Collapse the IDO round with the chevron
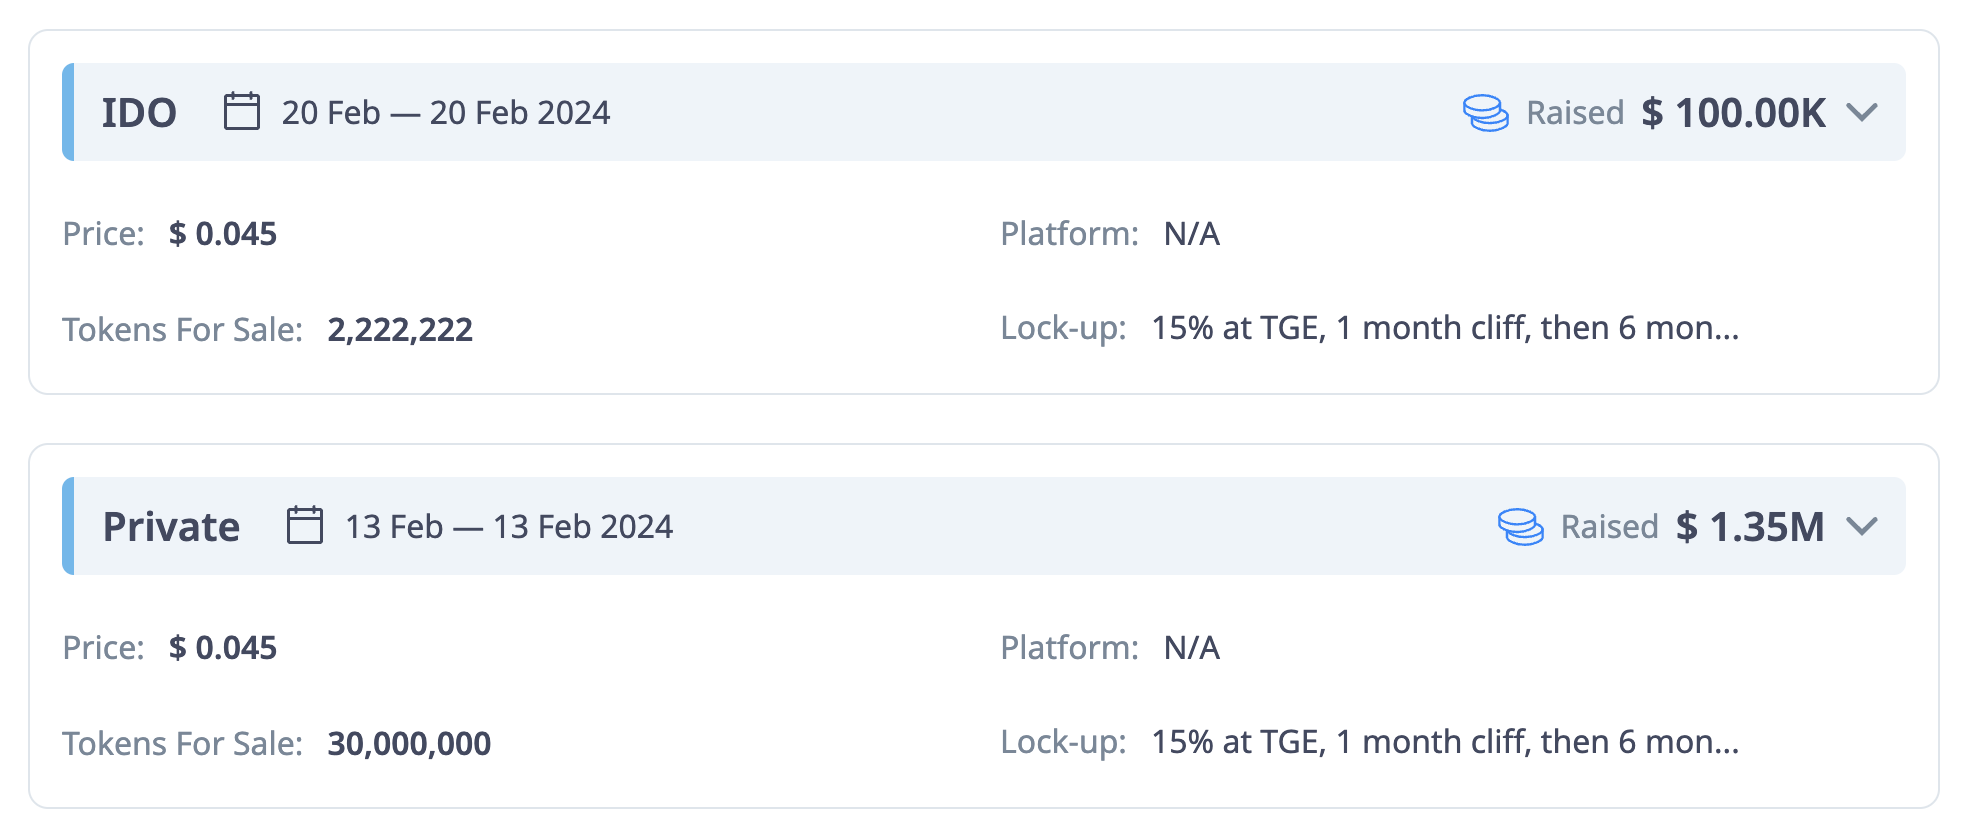This screenshot has width=1964, height=840. coord(1862,112)
